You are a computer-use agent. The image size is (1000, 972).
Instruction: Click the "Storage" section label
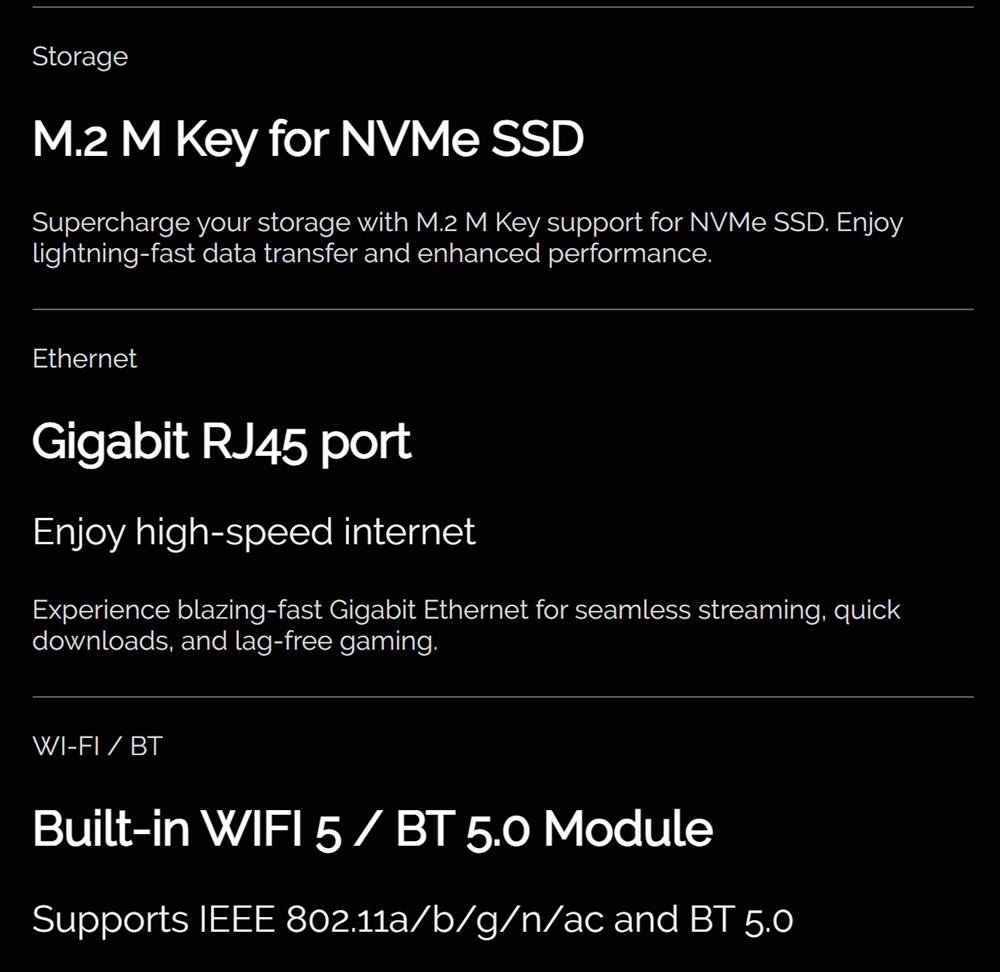click(80, 57)
